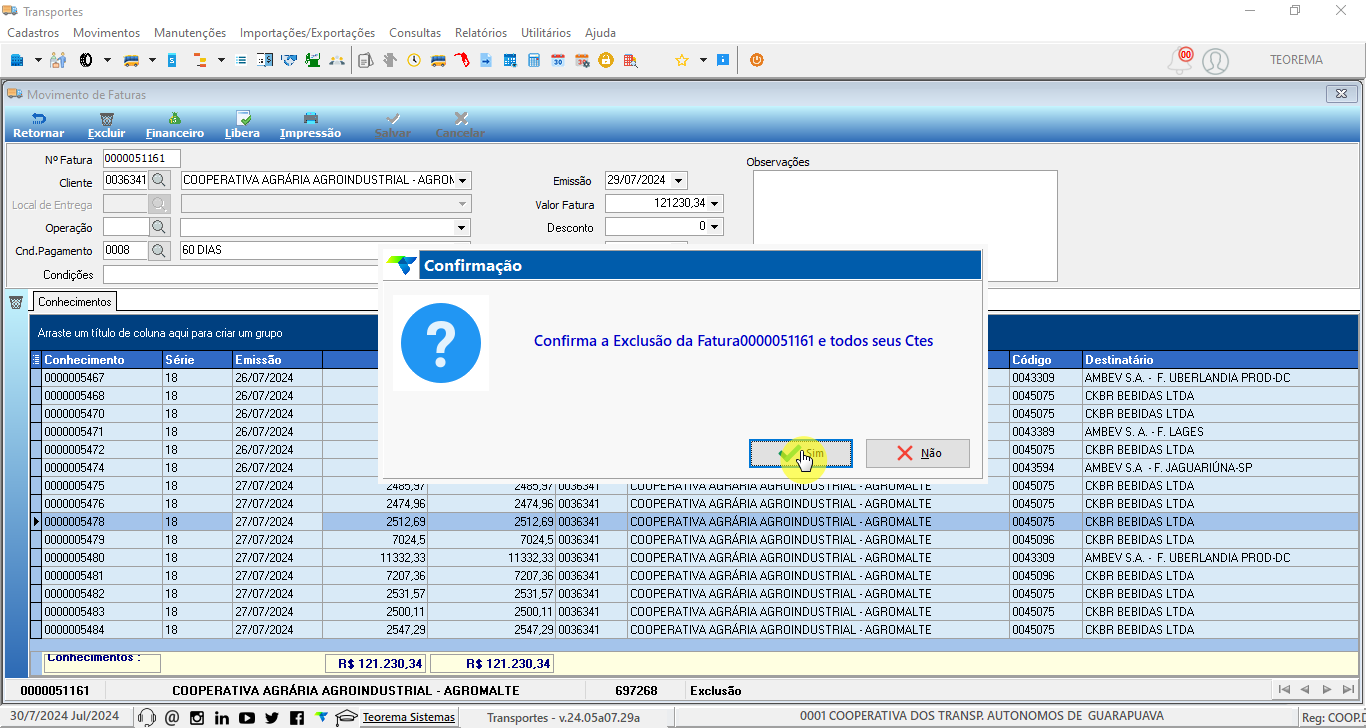The width and height of the screenshot is (1366, 728).
Task: Click the blue building icon in main toolbar
Action: coord(17,60)
